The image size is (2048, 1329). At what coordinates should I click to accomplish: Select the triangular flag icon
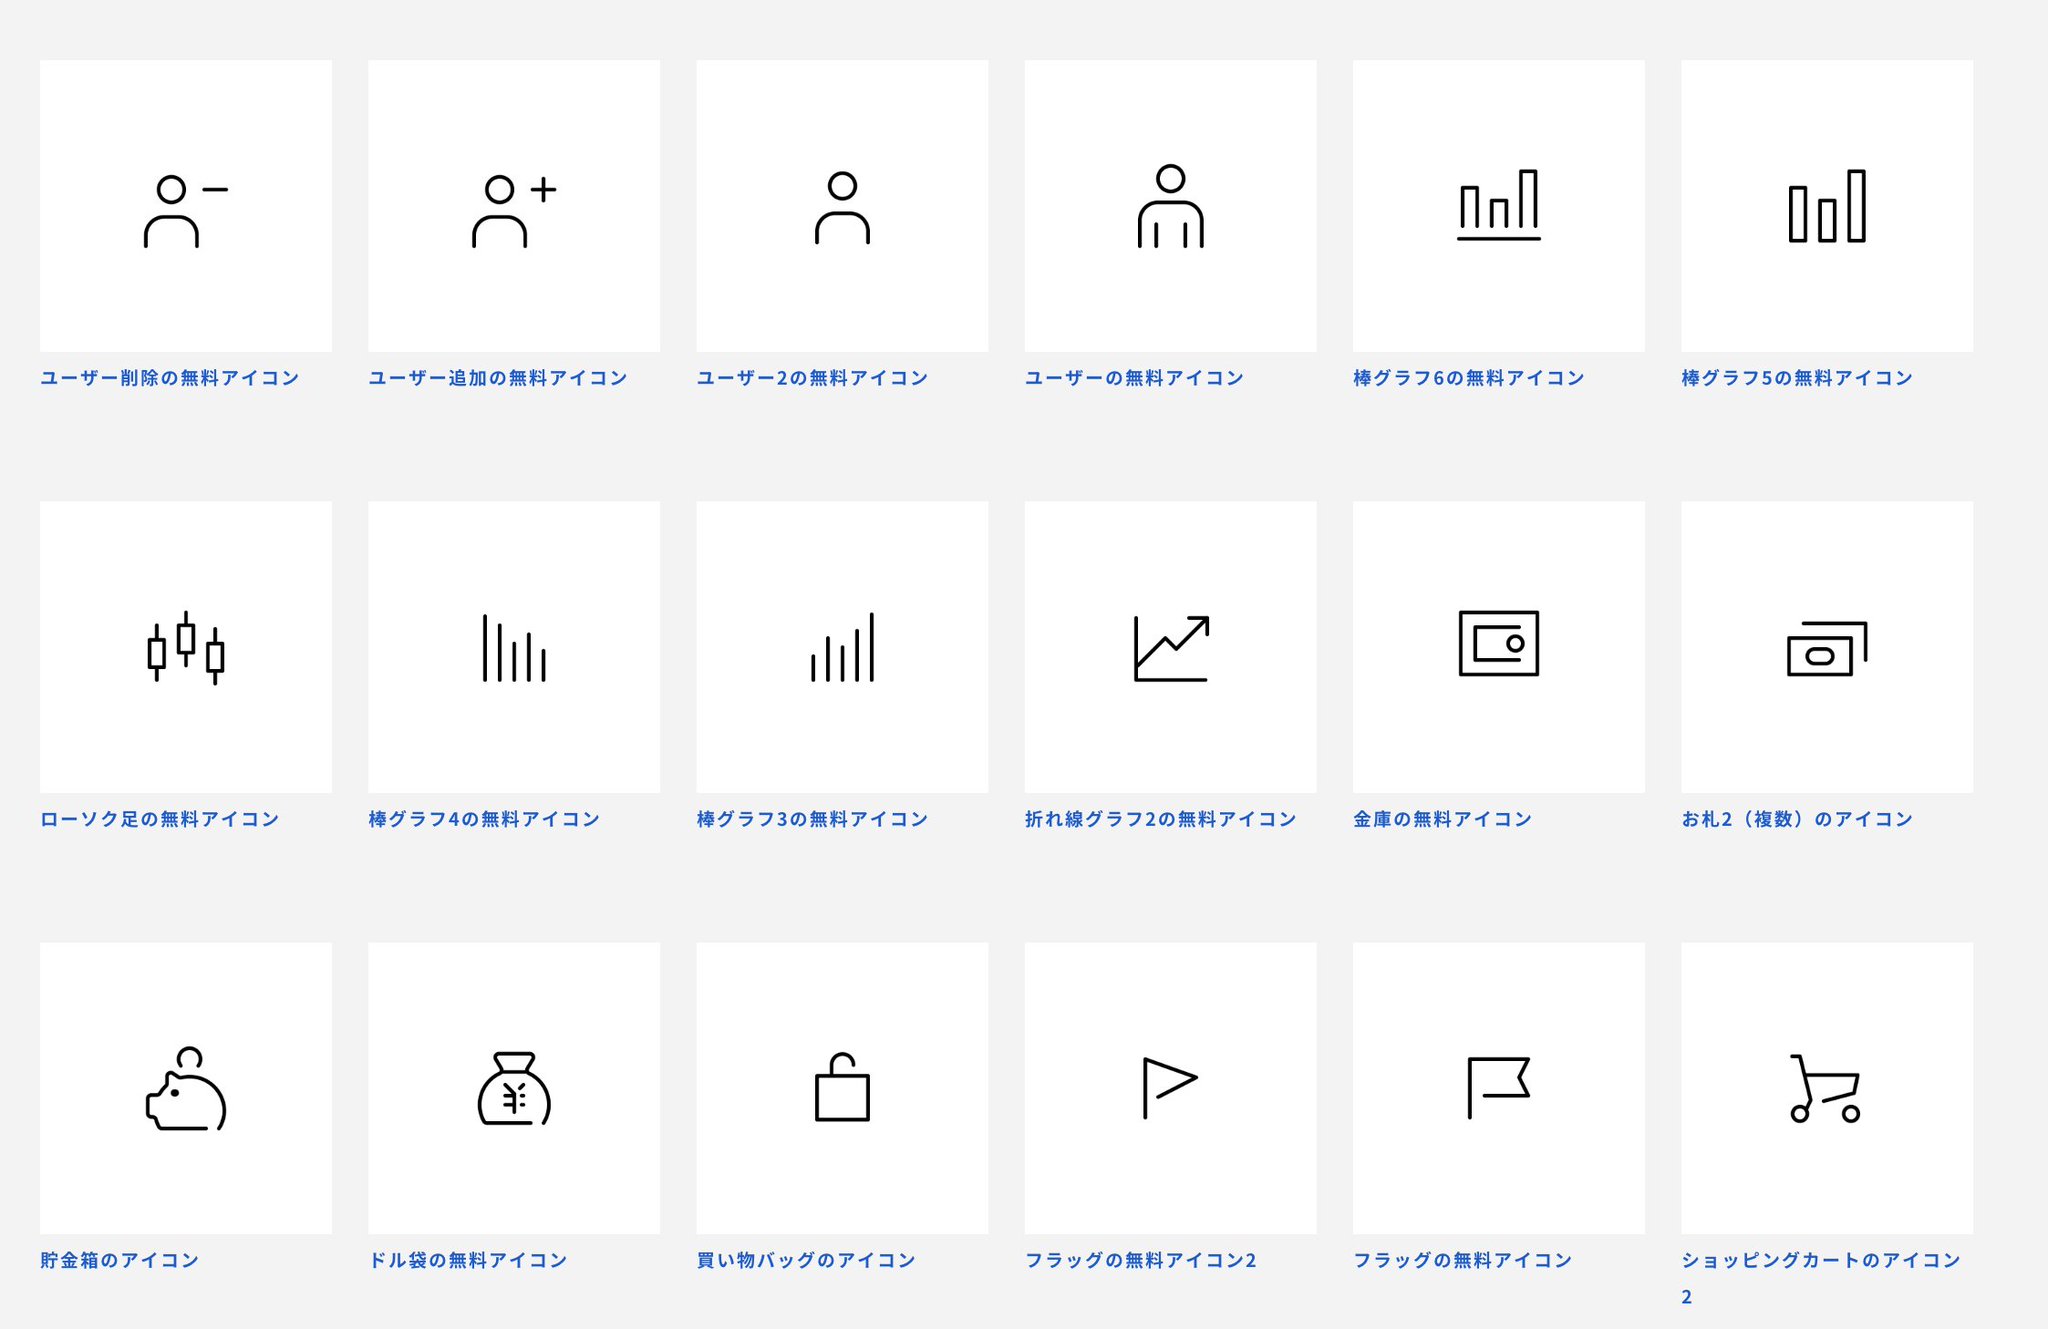(x=1170, y=1088)
